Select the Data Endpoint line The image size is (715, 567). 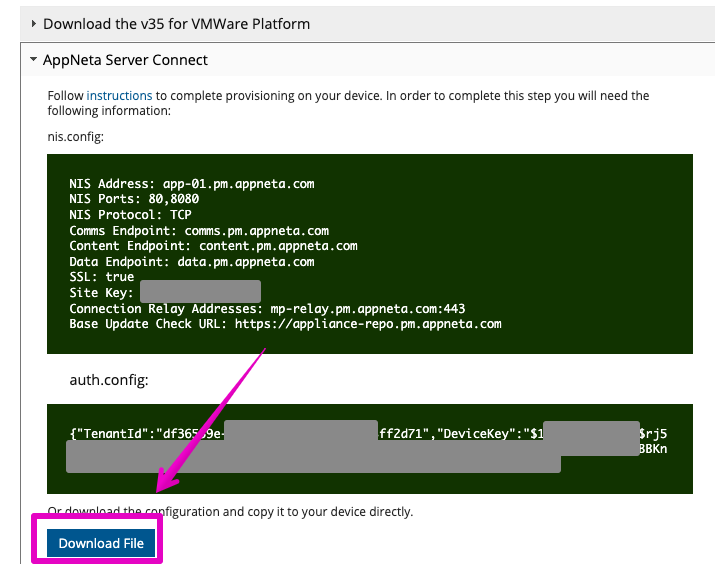click(x=192, y=261)
